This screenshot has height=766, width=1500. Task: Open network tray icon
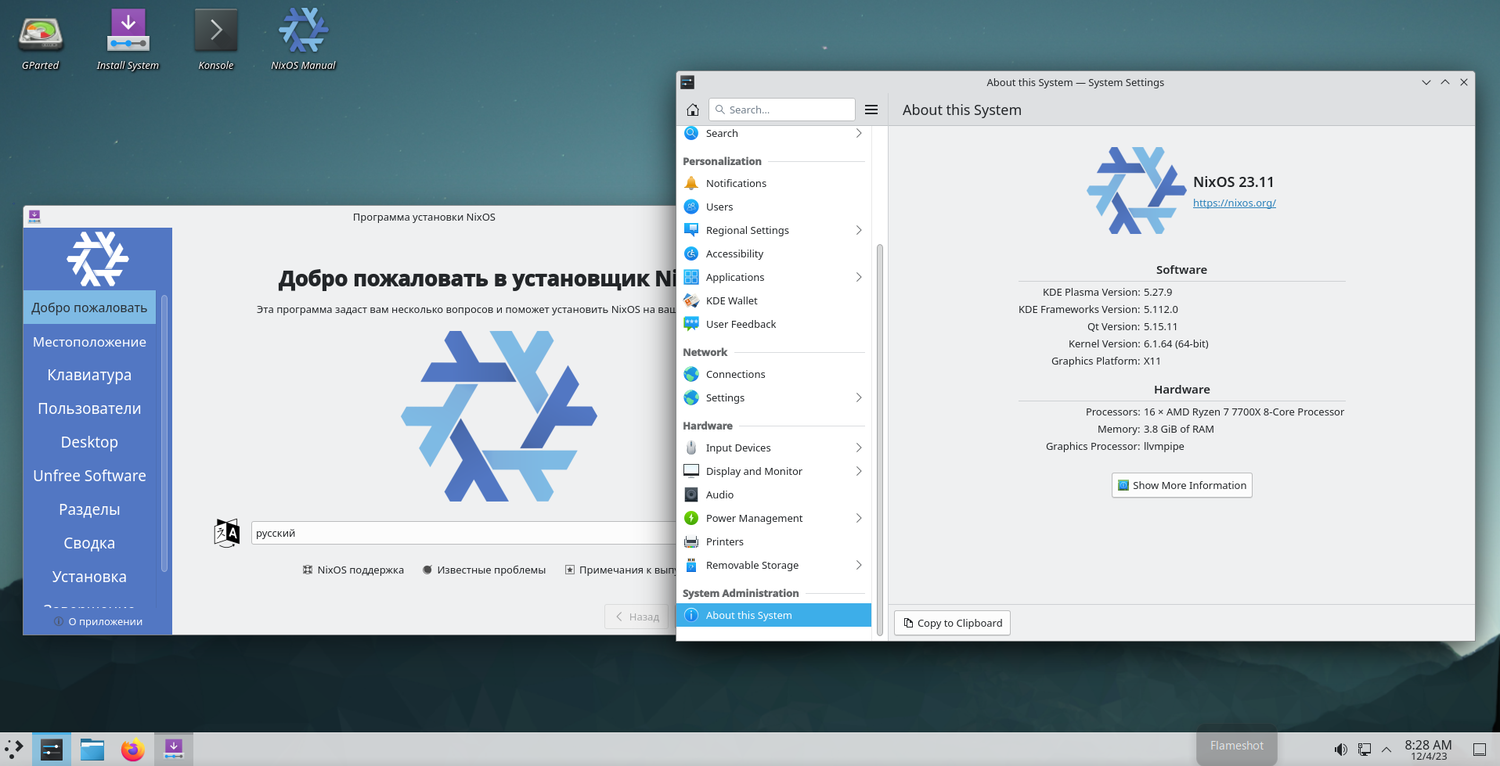(1364, 749)
